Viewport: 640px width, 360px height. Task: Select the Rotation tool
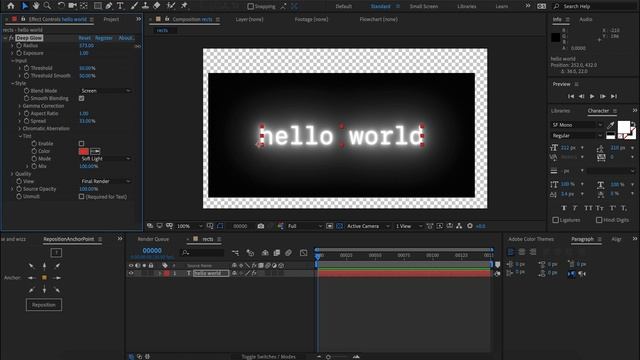pyautogui.click(x=61, y=6)
